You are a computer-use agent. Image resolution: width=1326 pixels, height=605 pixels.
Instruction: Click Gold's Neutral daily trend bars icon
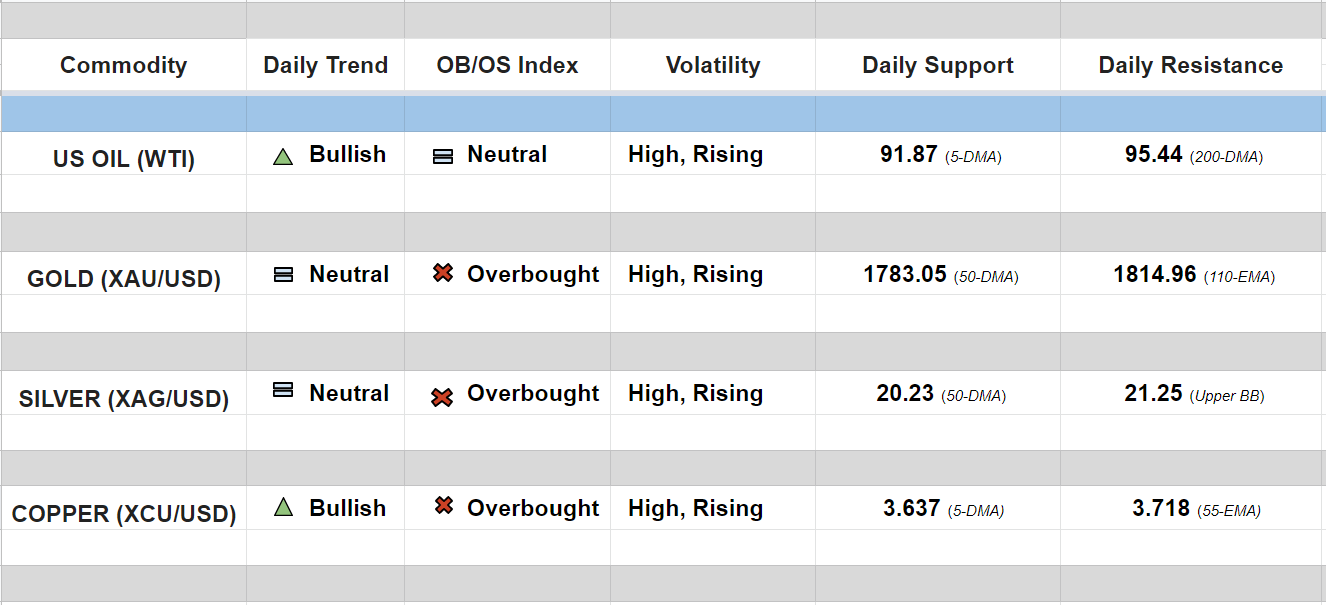(283, 275)
